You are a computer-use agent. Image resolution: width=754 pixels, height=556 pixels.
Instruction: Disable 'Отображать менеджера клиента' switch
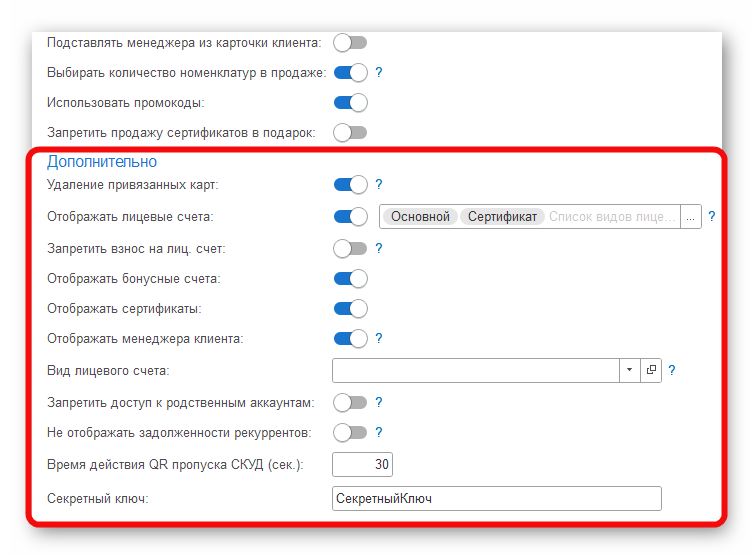351,339
